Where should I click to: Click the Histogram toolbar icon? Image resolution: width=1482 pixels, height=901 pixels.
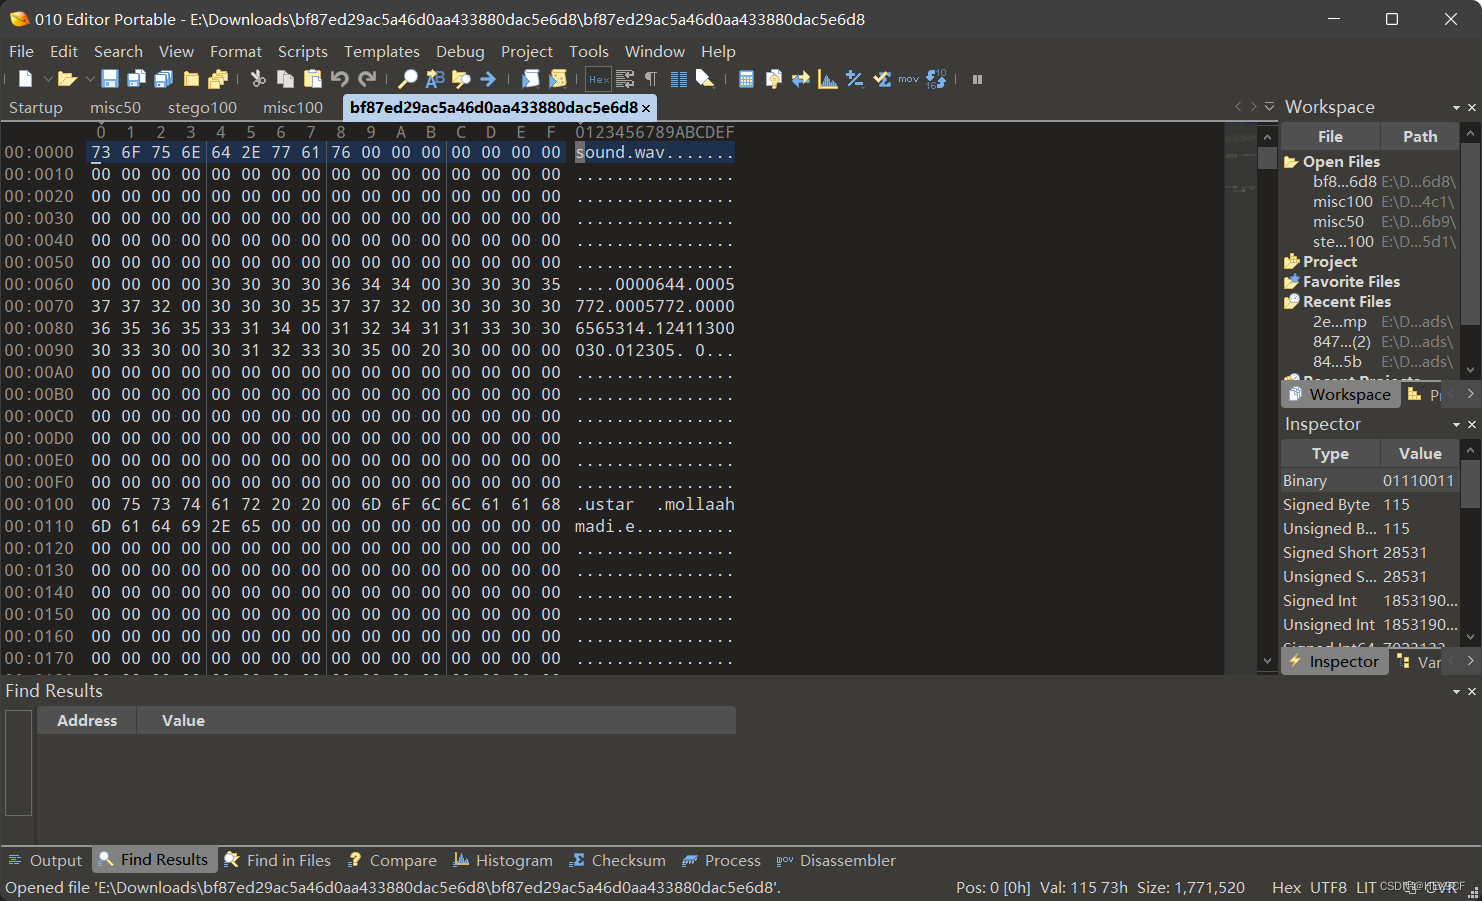(x=828, y=78)
